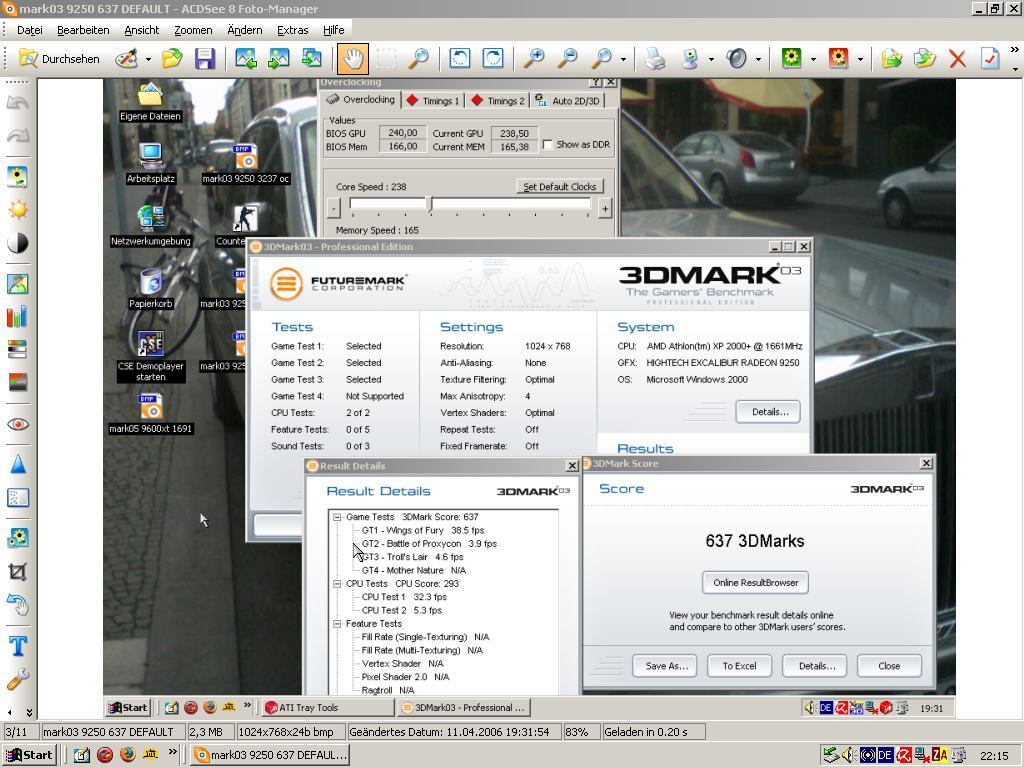Collapse the Game Tests tree node
The image size is (1024, 768).
point(338,517)
